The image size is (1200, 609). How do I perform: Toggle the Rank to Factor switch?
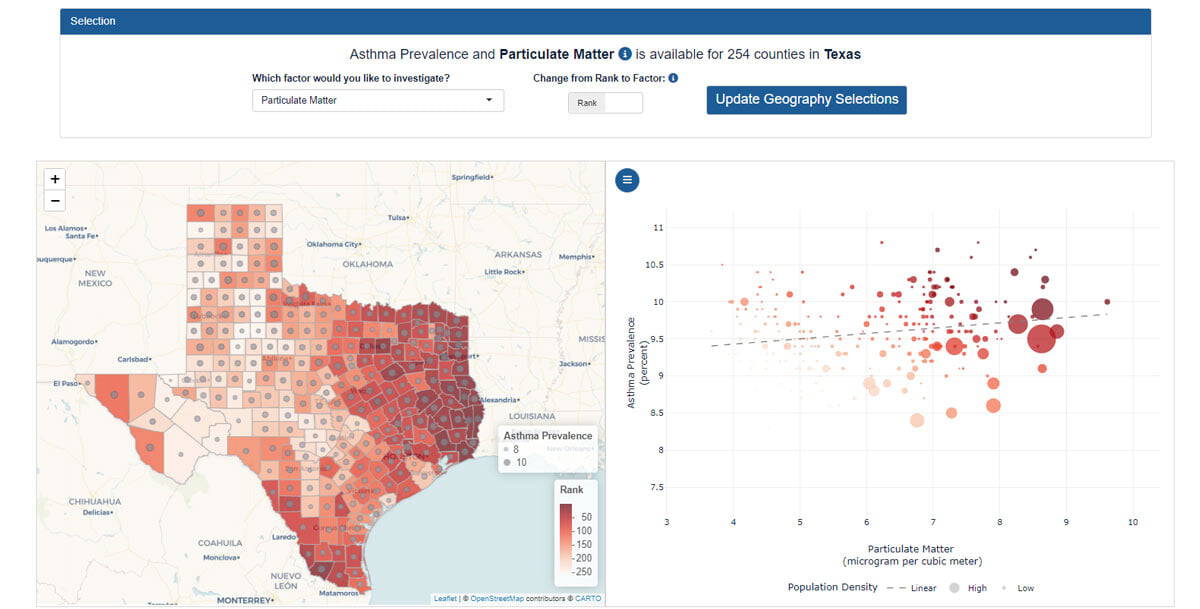tap(605, 103)
